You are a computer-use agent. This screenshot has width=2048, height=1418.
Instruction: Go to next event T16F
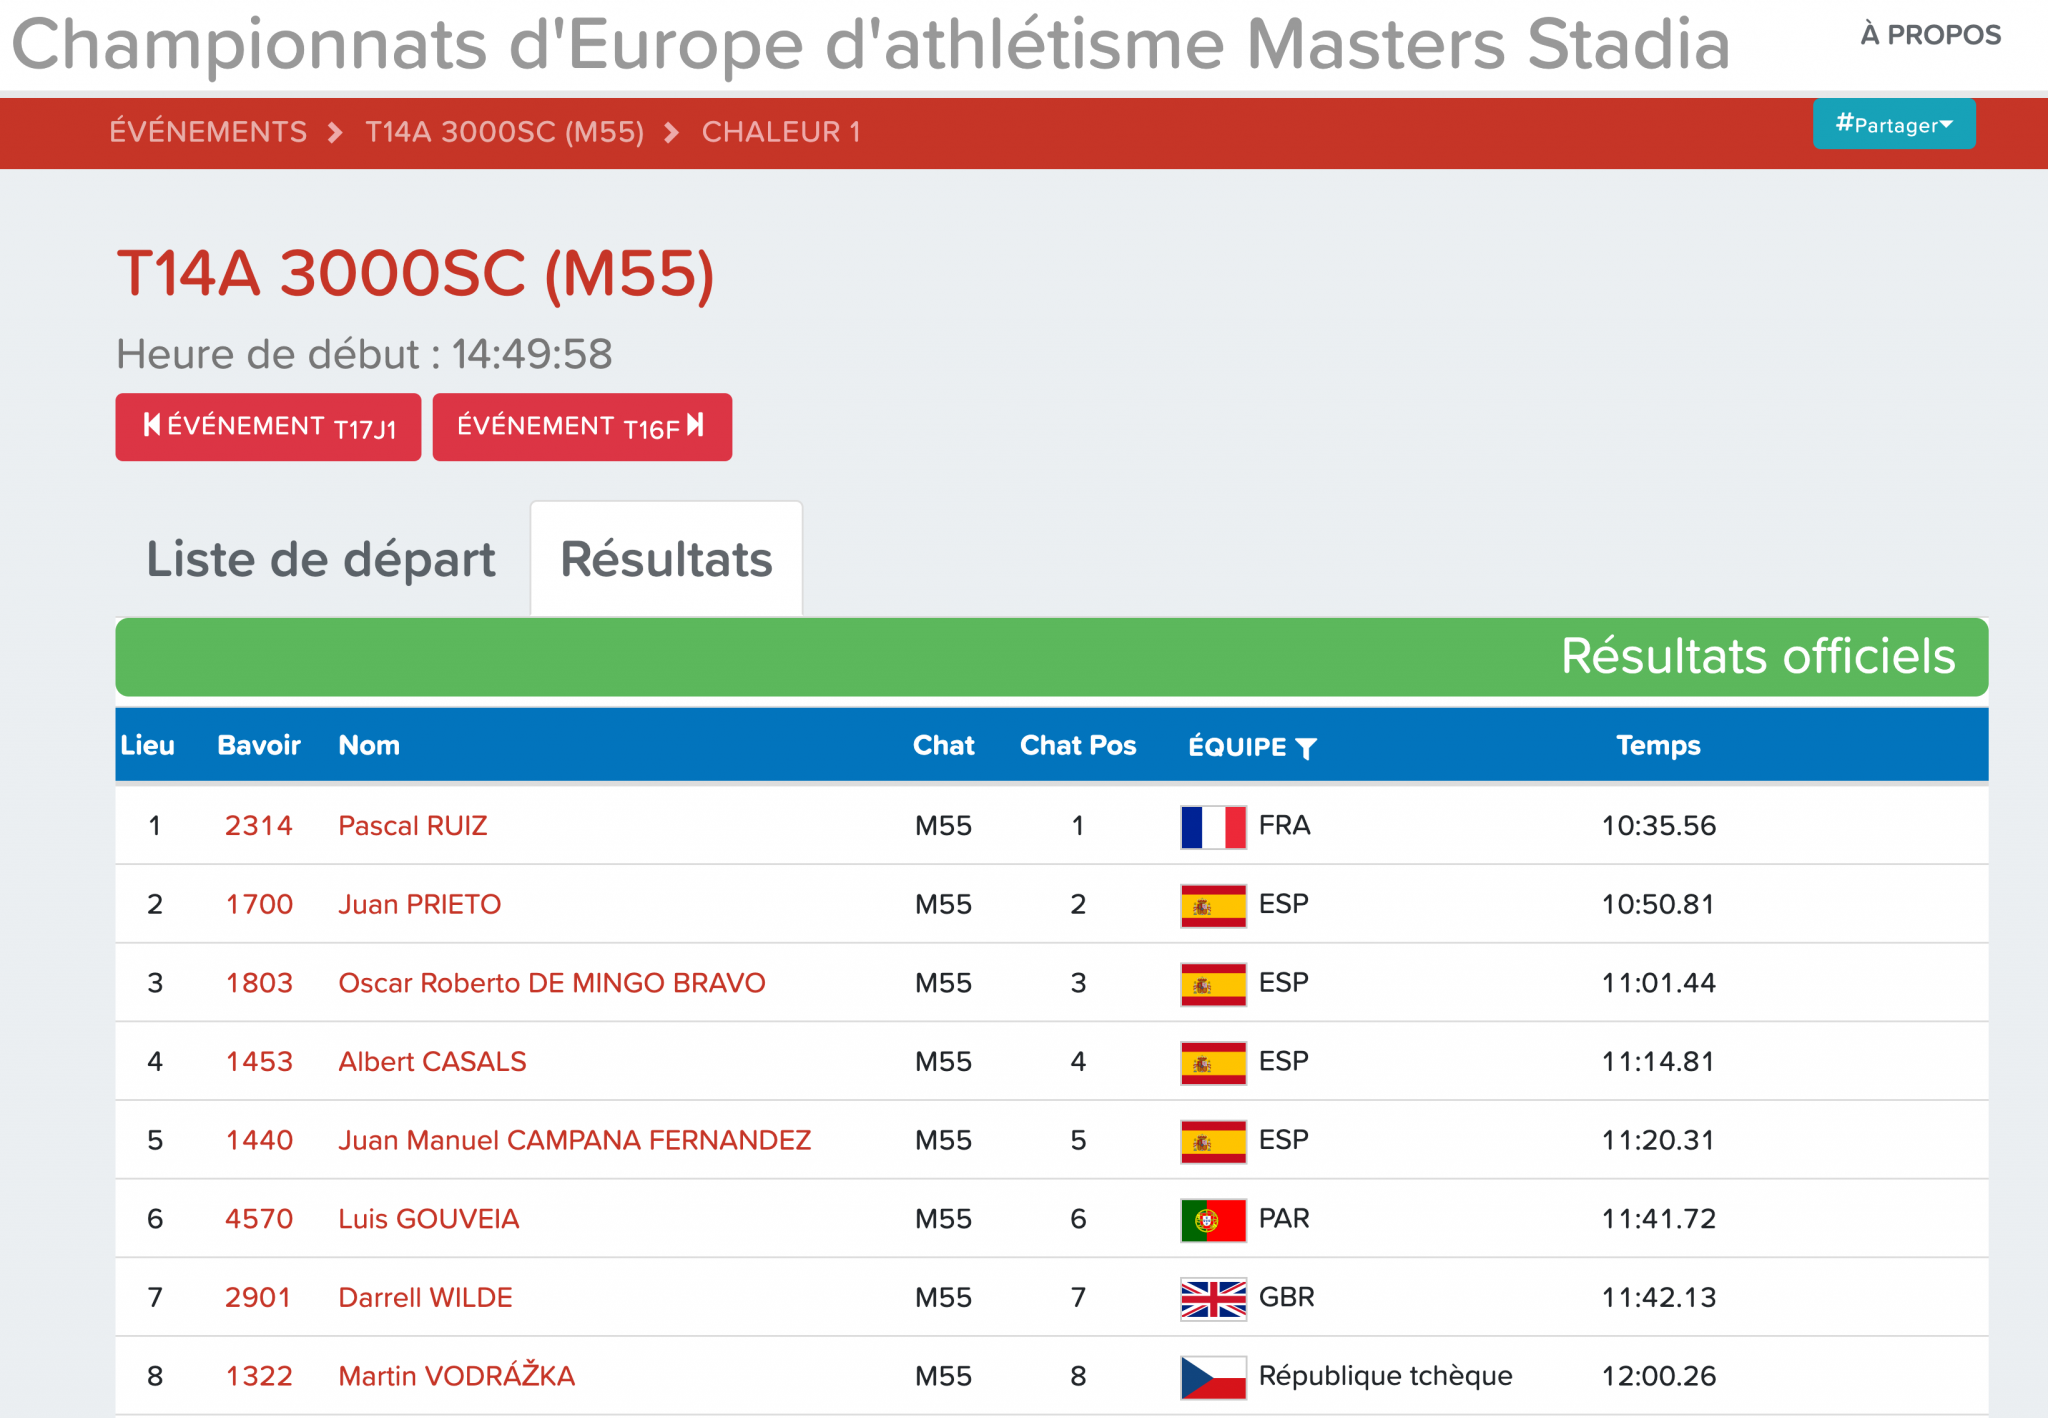[x=581, y=427]
